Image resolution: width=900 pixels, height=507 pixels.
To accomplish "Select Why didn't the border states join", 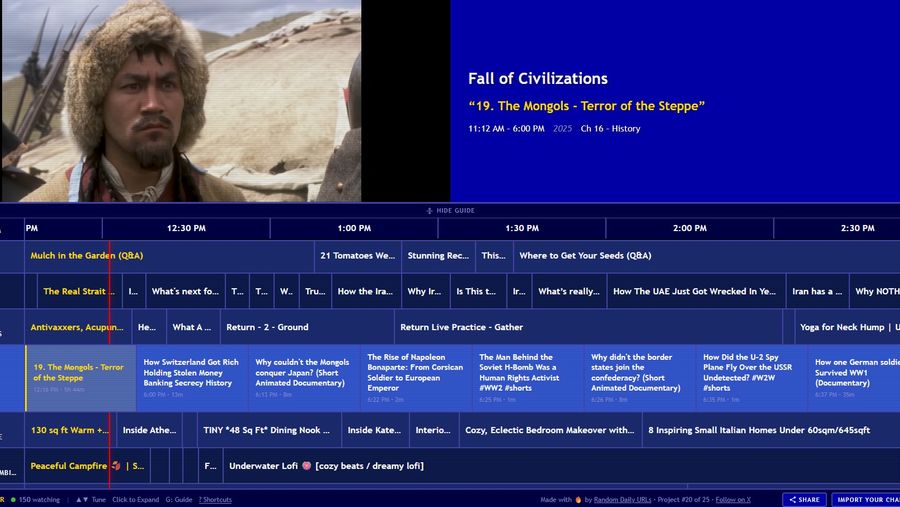I will (x=640, y=378).
